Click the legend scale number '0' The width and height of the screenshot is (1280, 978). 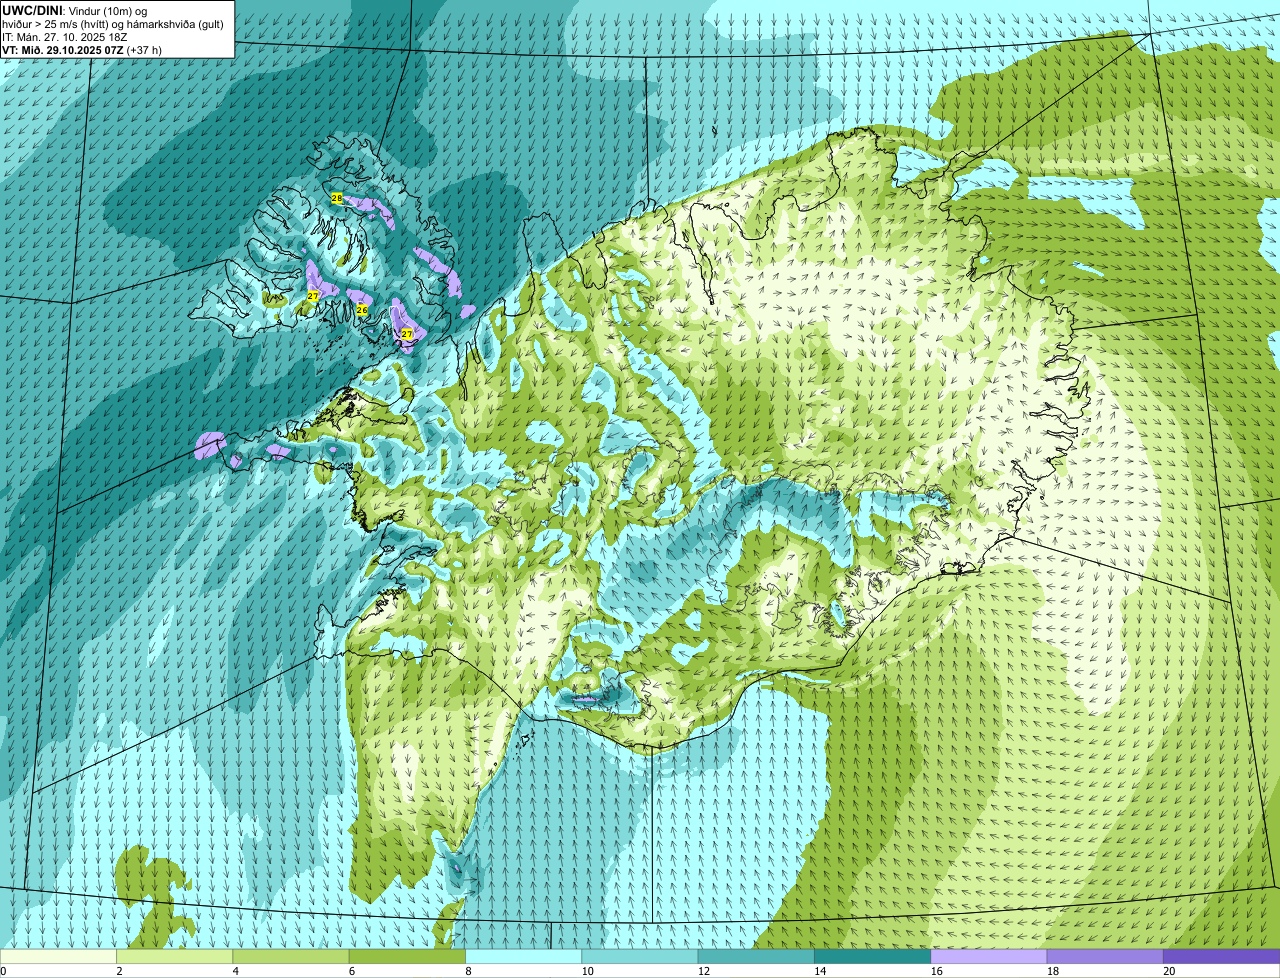(3, 971)
